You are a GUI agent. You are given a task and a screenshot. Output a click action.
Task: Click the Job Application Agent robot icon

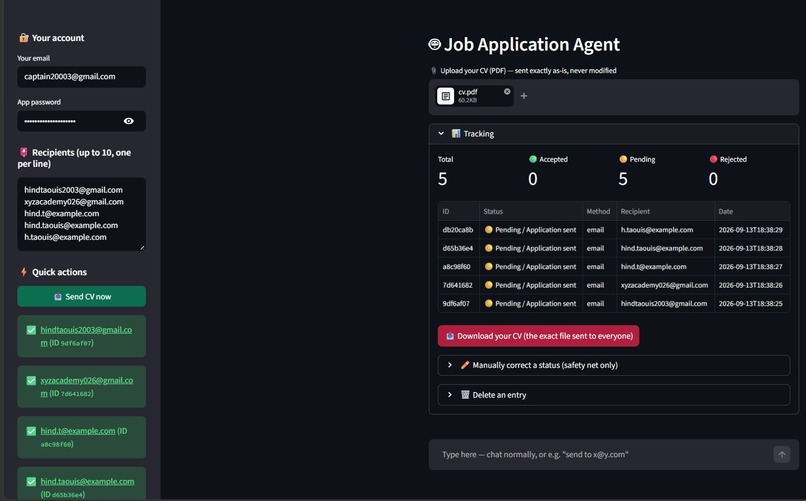click(434, 44)
